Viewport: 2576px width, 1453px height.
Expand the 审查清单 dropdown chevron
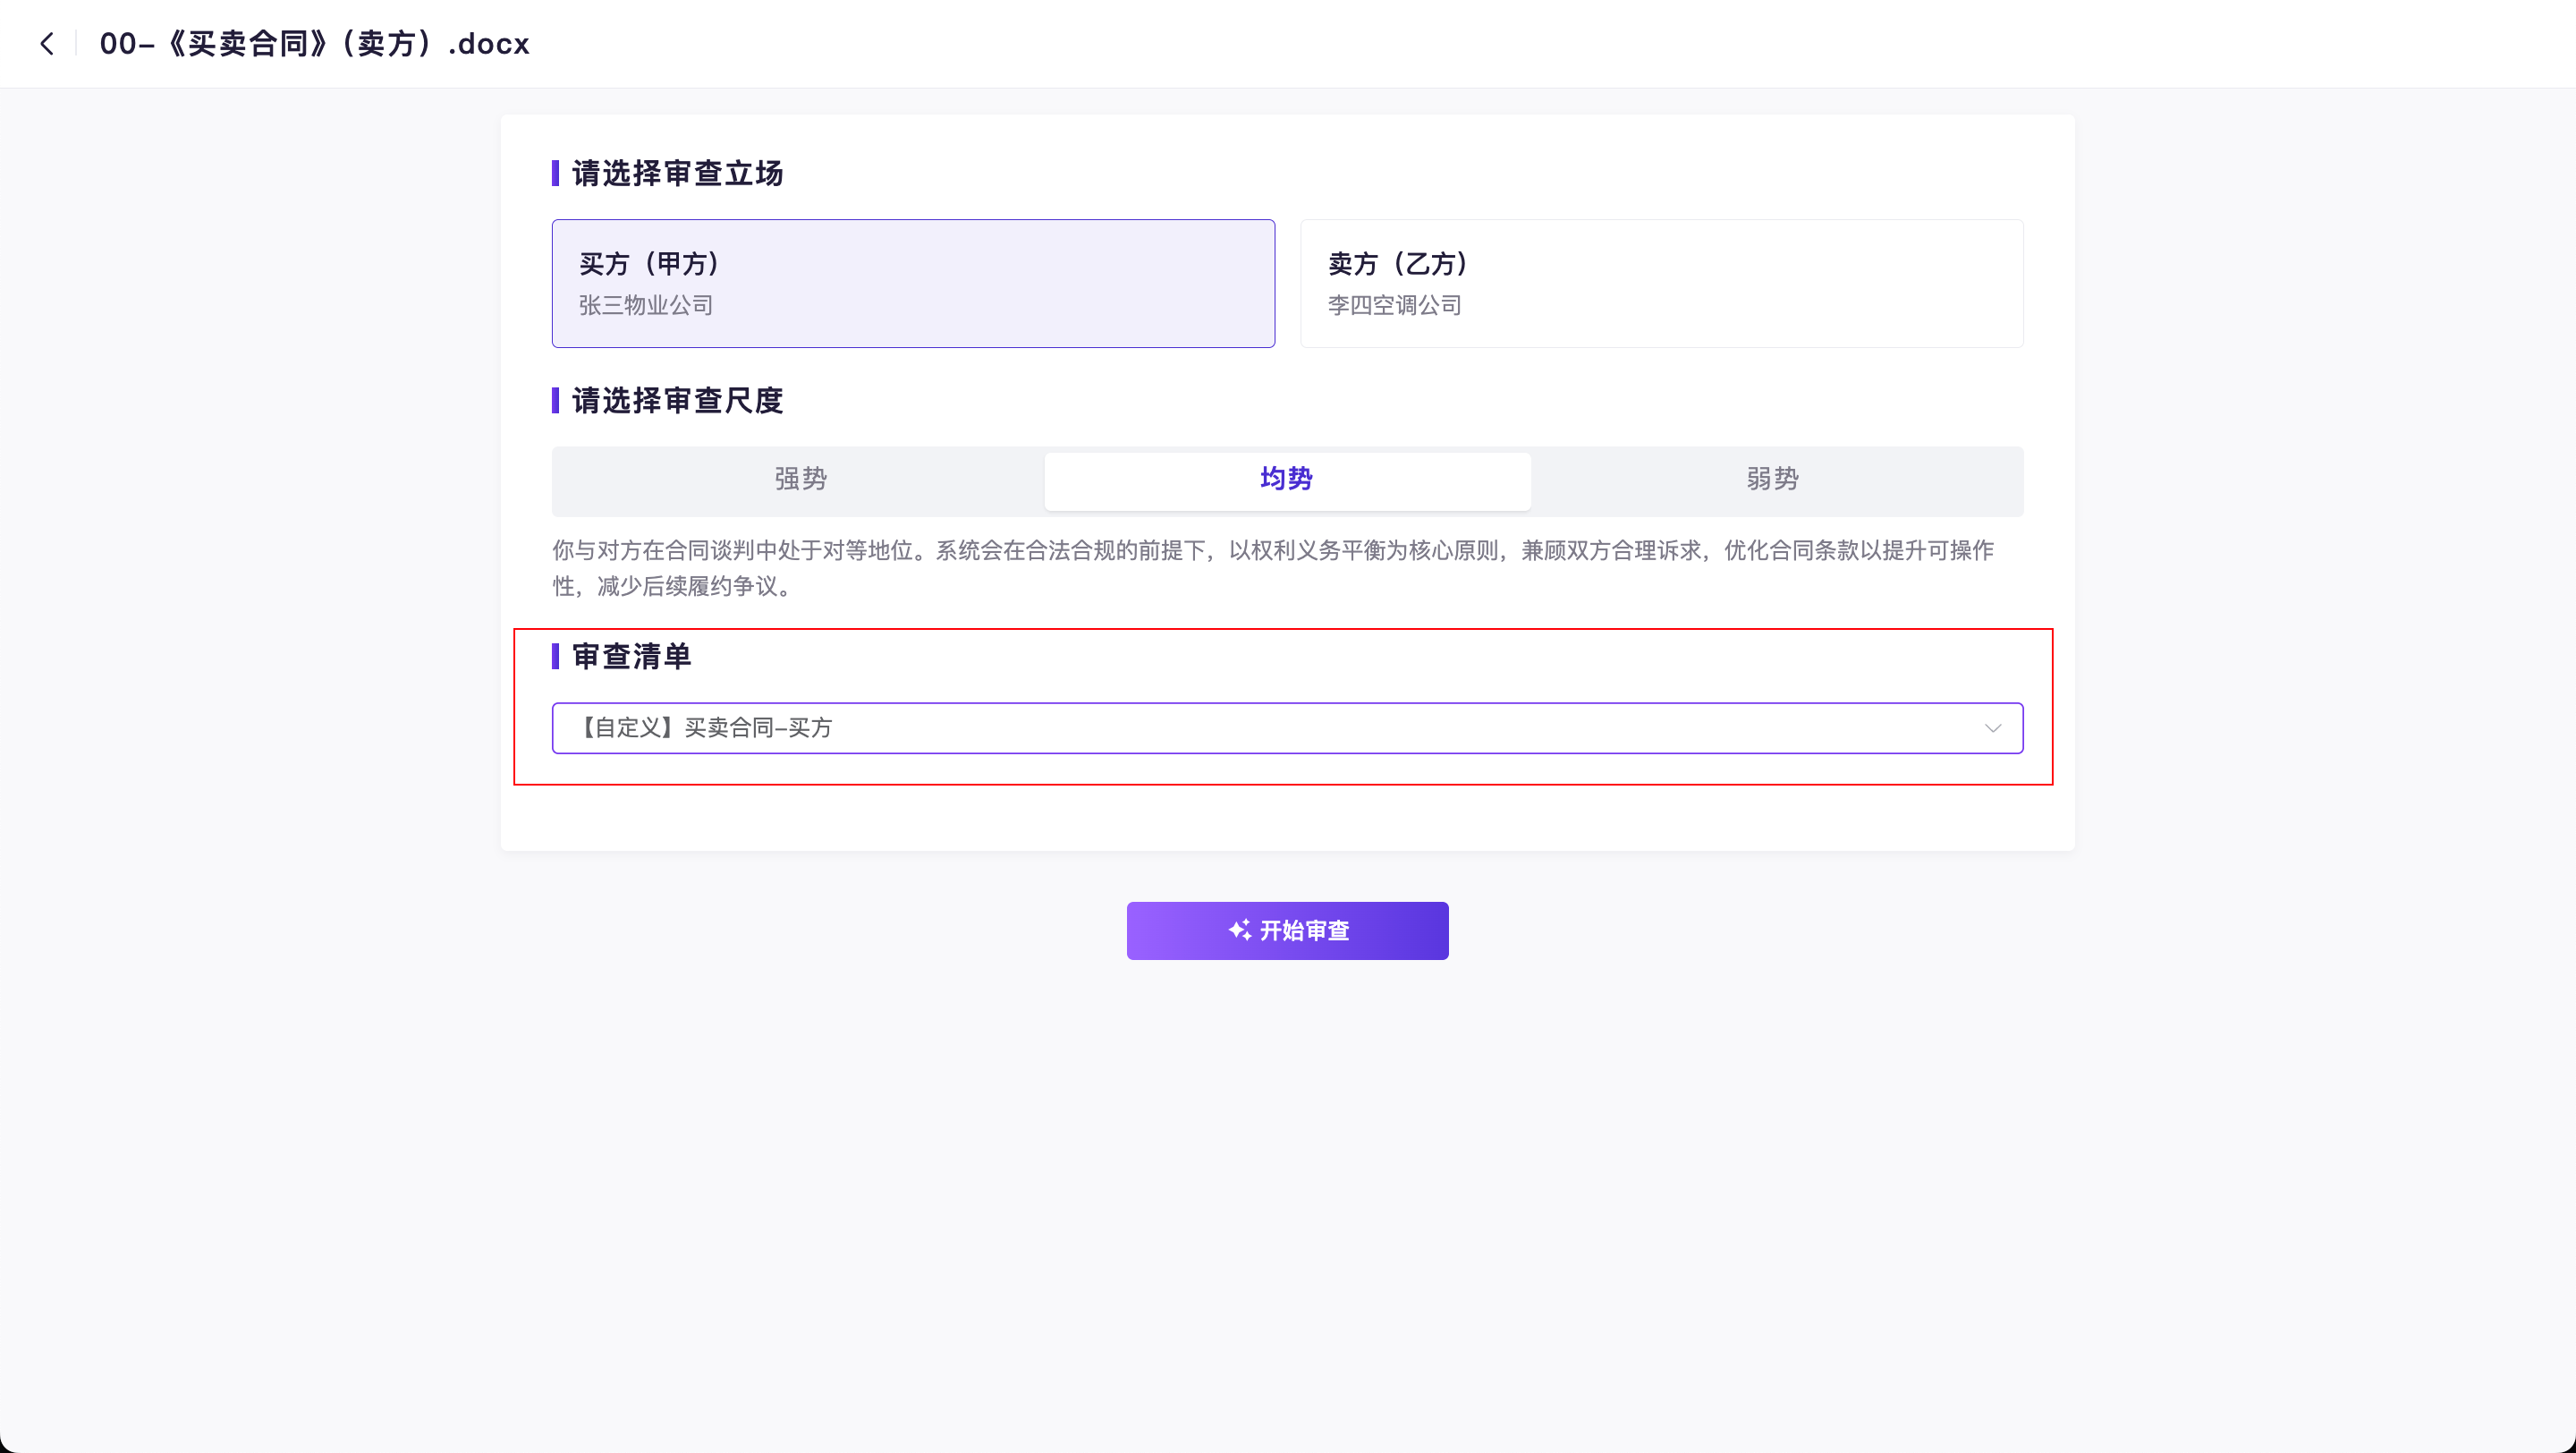tap(1992, 728)
